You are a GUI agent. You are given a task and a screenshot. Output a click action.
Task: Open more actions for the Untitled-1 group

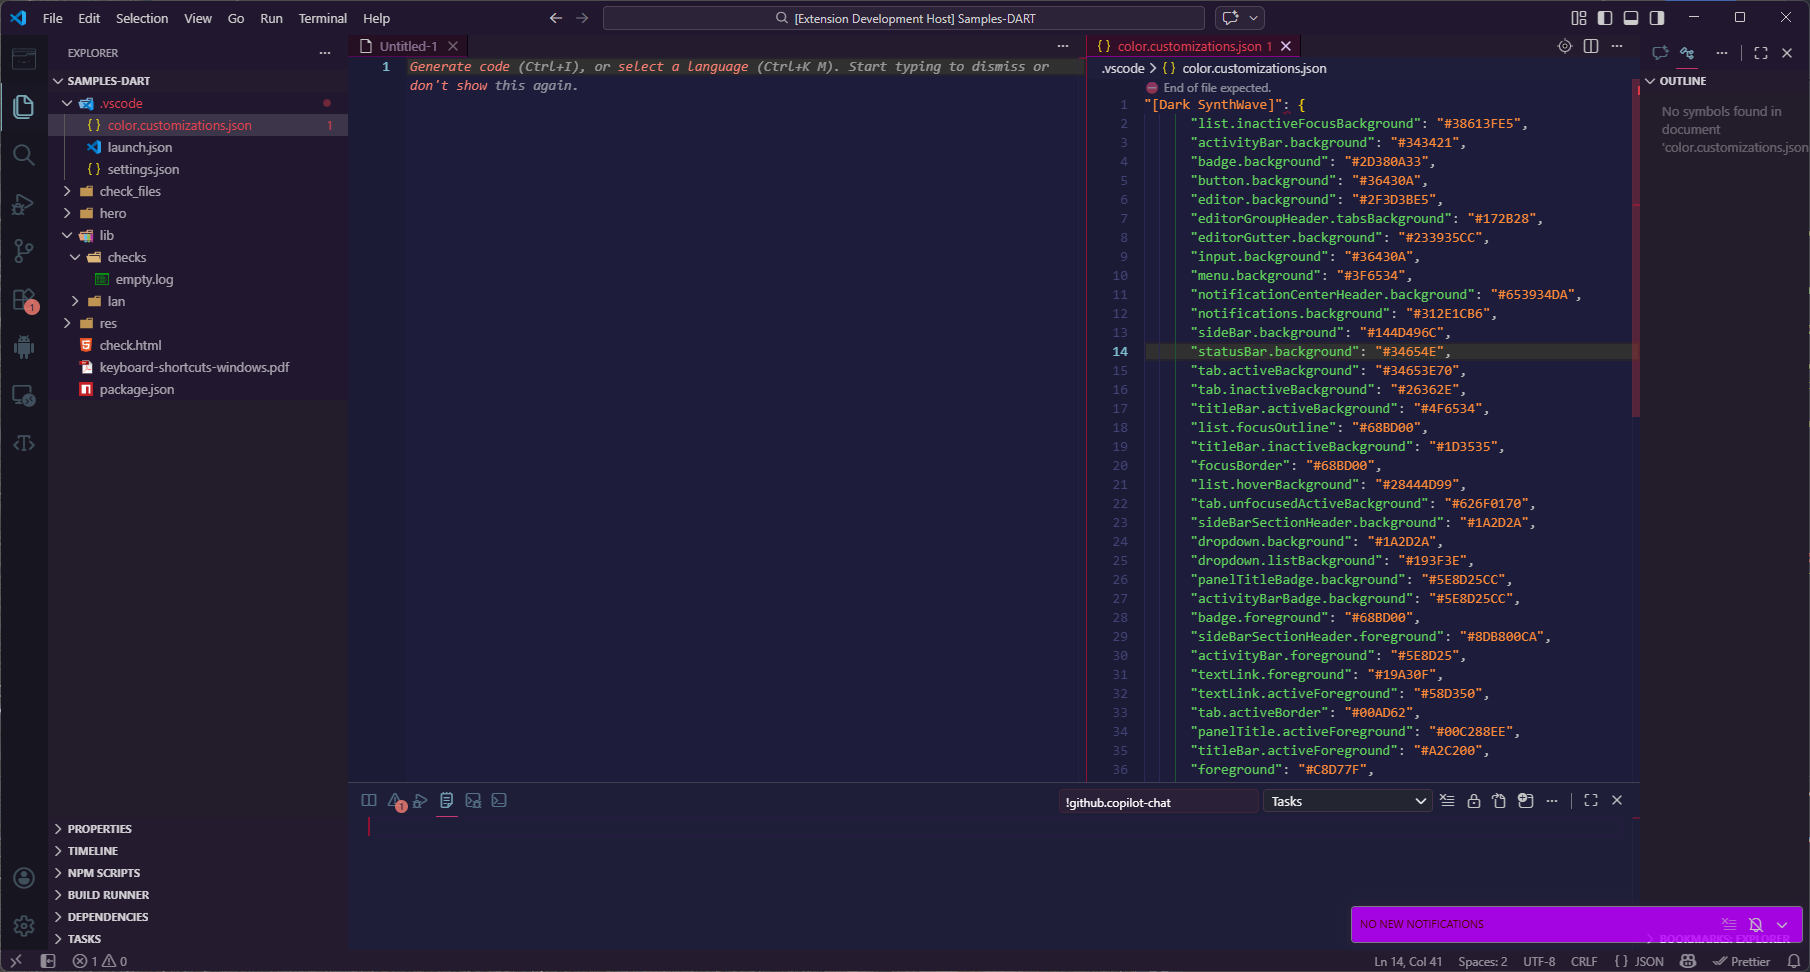click(1063, 46)
